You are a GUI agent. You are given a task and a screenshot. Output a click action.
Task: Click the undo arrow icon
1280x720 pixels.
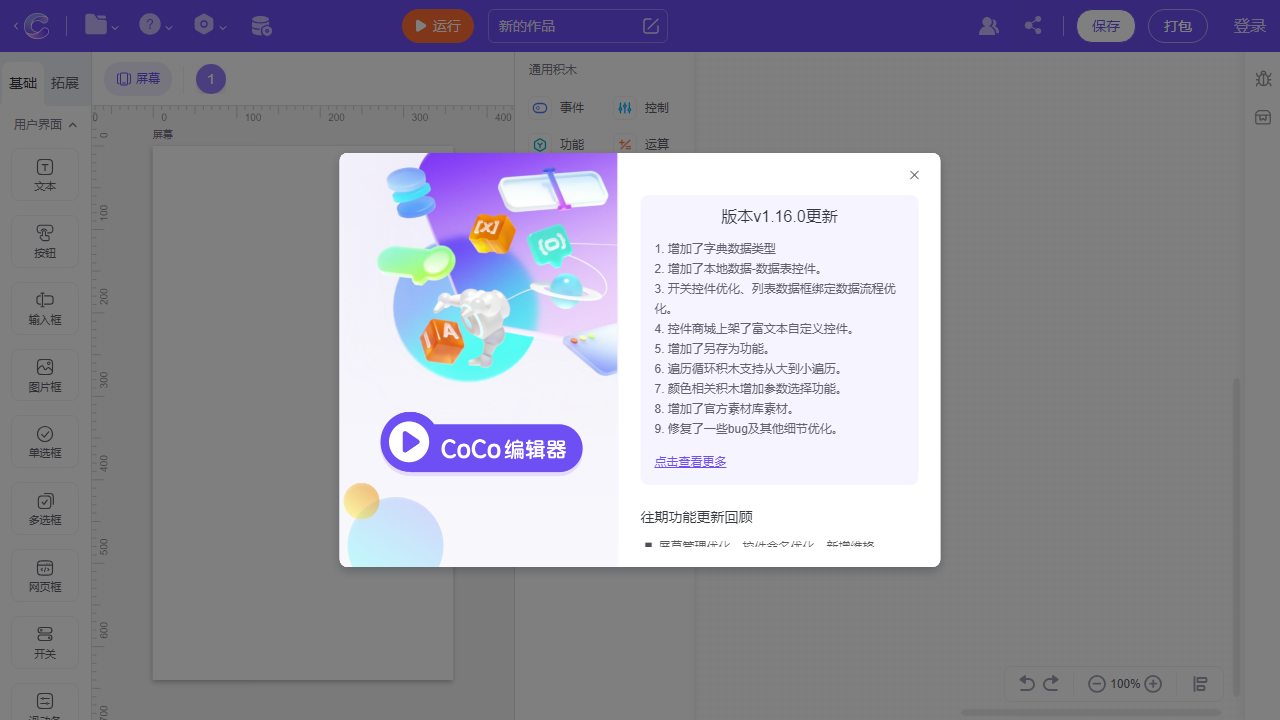tap(1026, 684)
